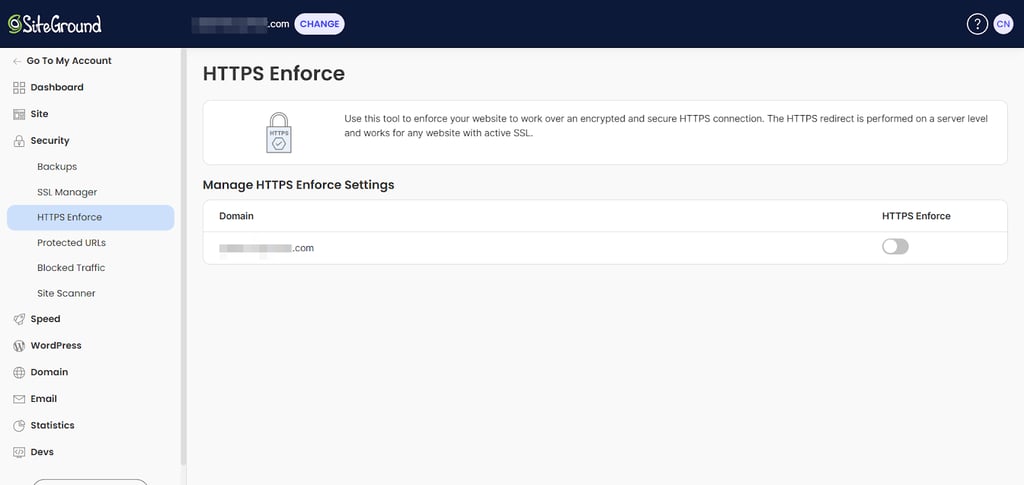This screenshot has height=485, width=1024.
Task: Expand the Statistics menu section
Action: (x=52, y=426)
